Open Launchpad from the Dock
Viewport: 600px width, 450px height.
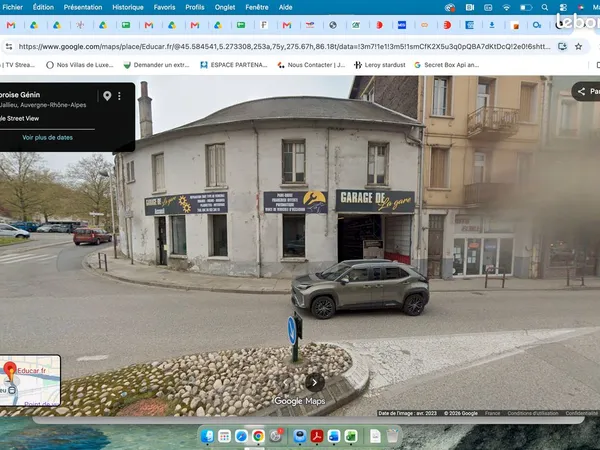[x=224, y=436]
